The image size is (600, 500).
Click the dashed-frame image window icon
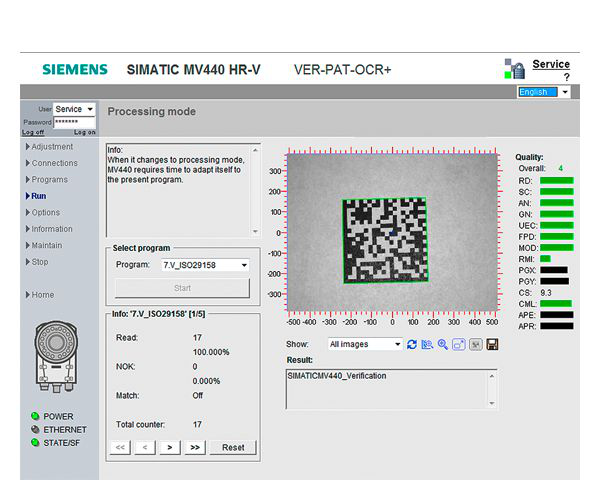click(459, 344)
